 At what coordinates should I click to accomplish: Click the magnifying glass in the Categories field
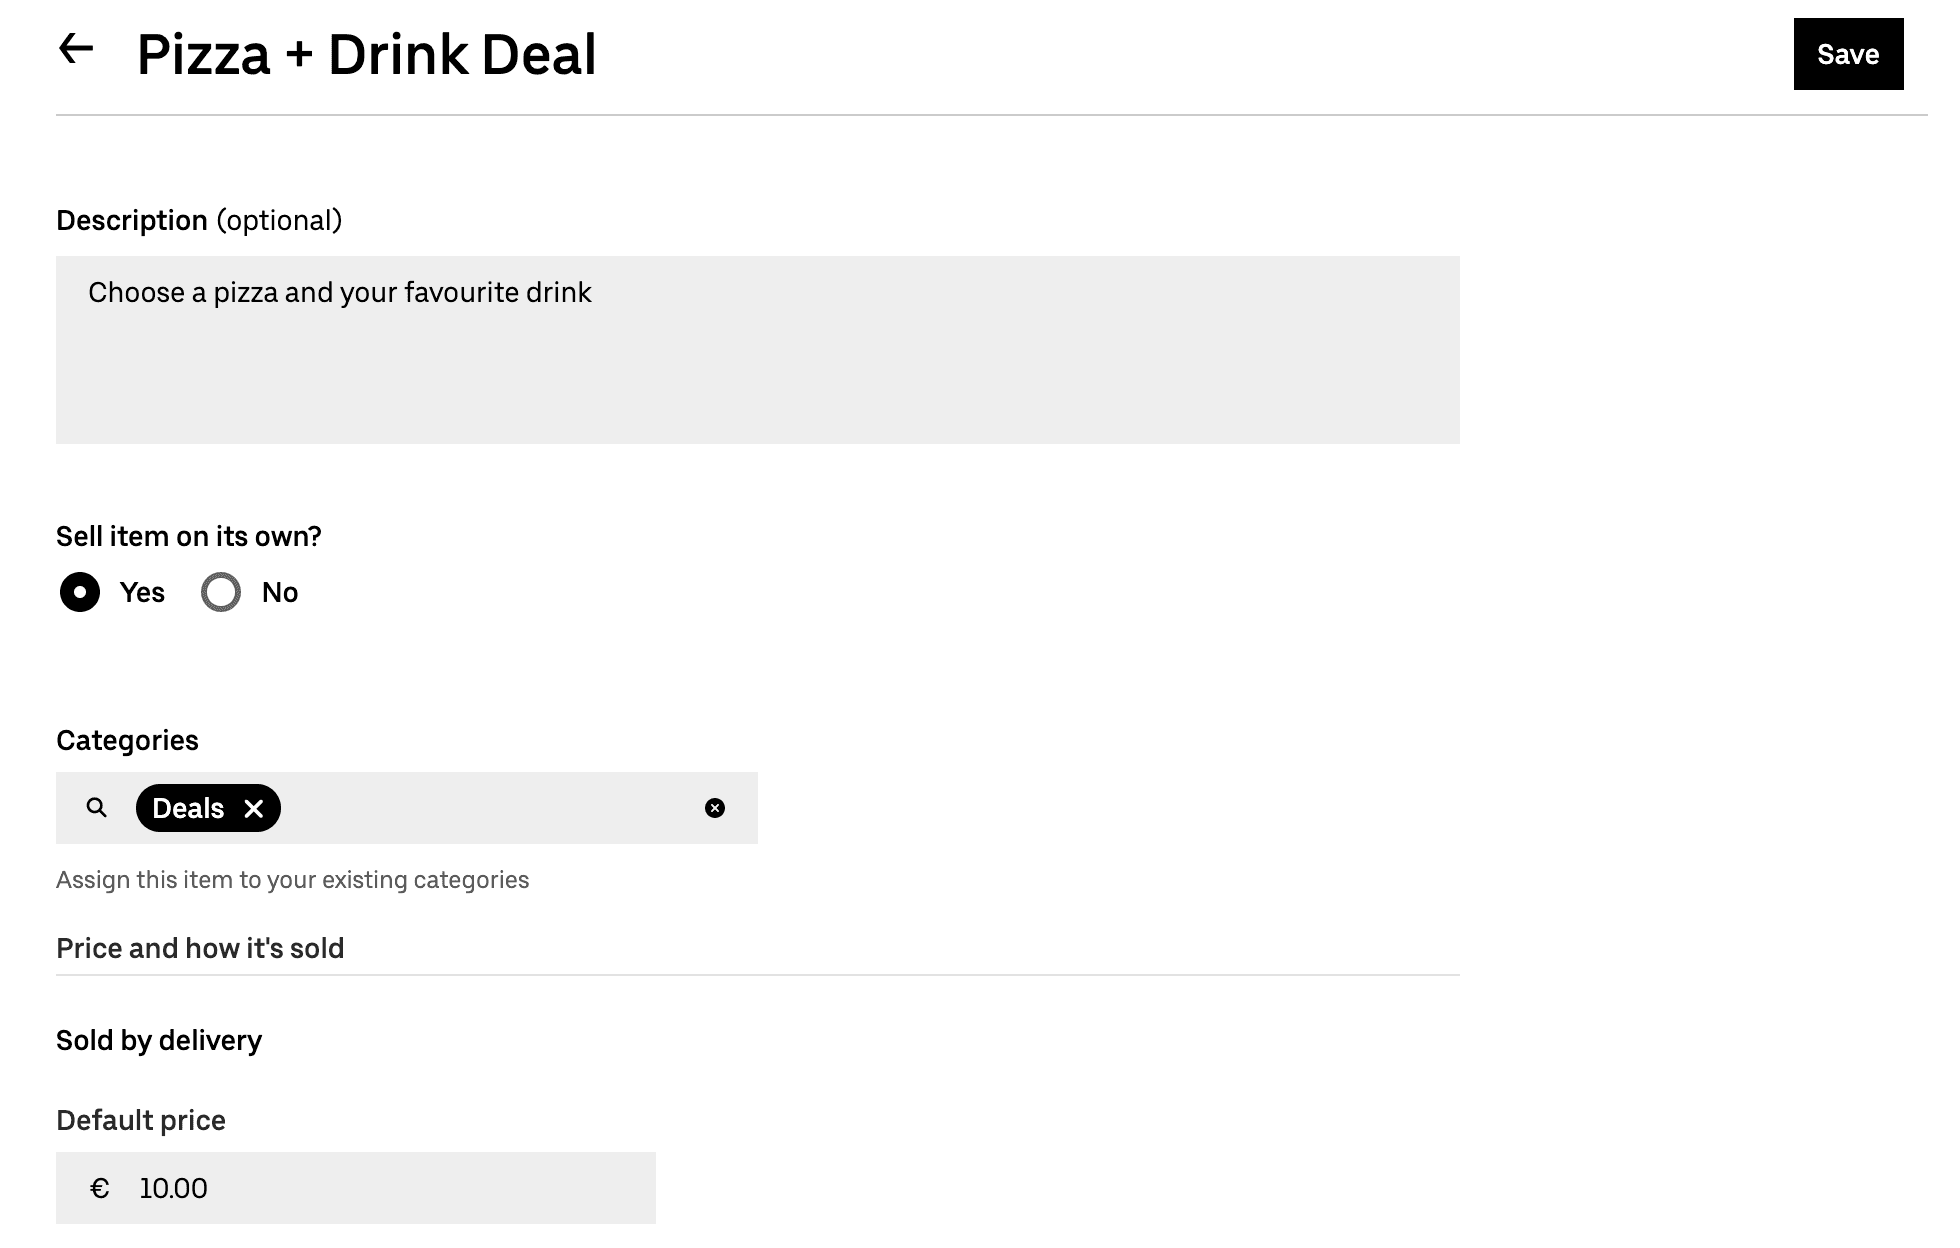(x=96, y=807)
